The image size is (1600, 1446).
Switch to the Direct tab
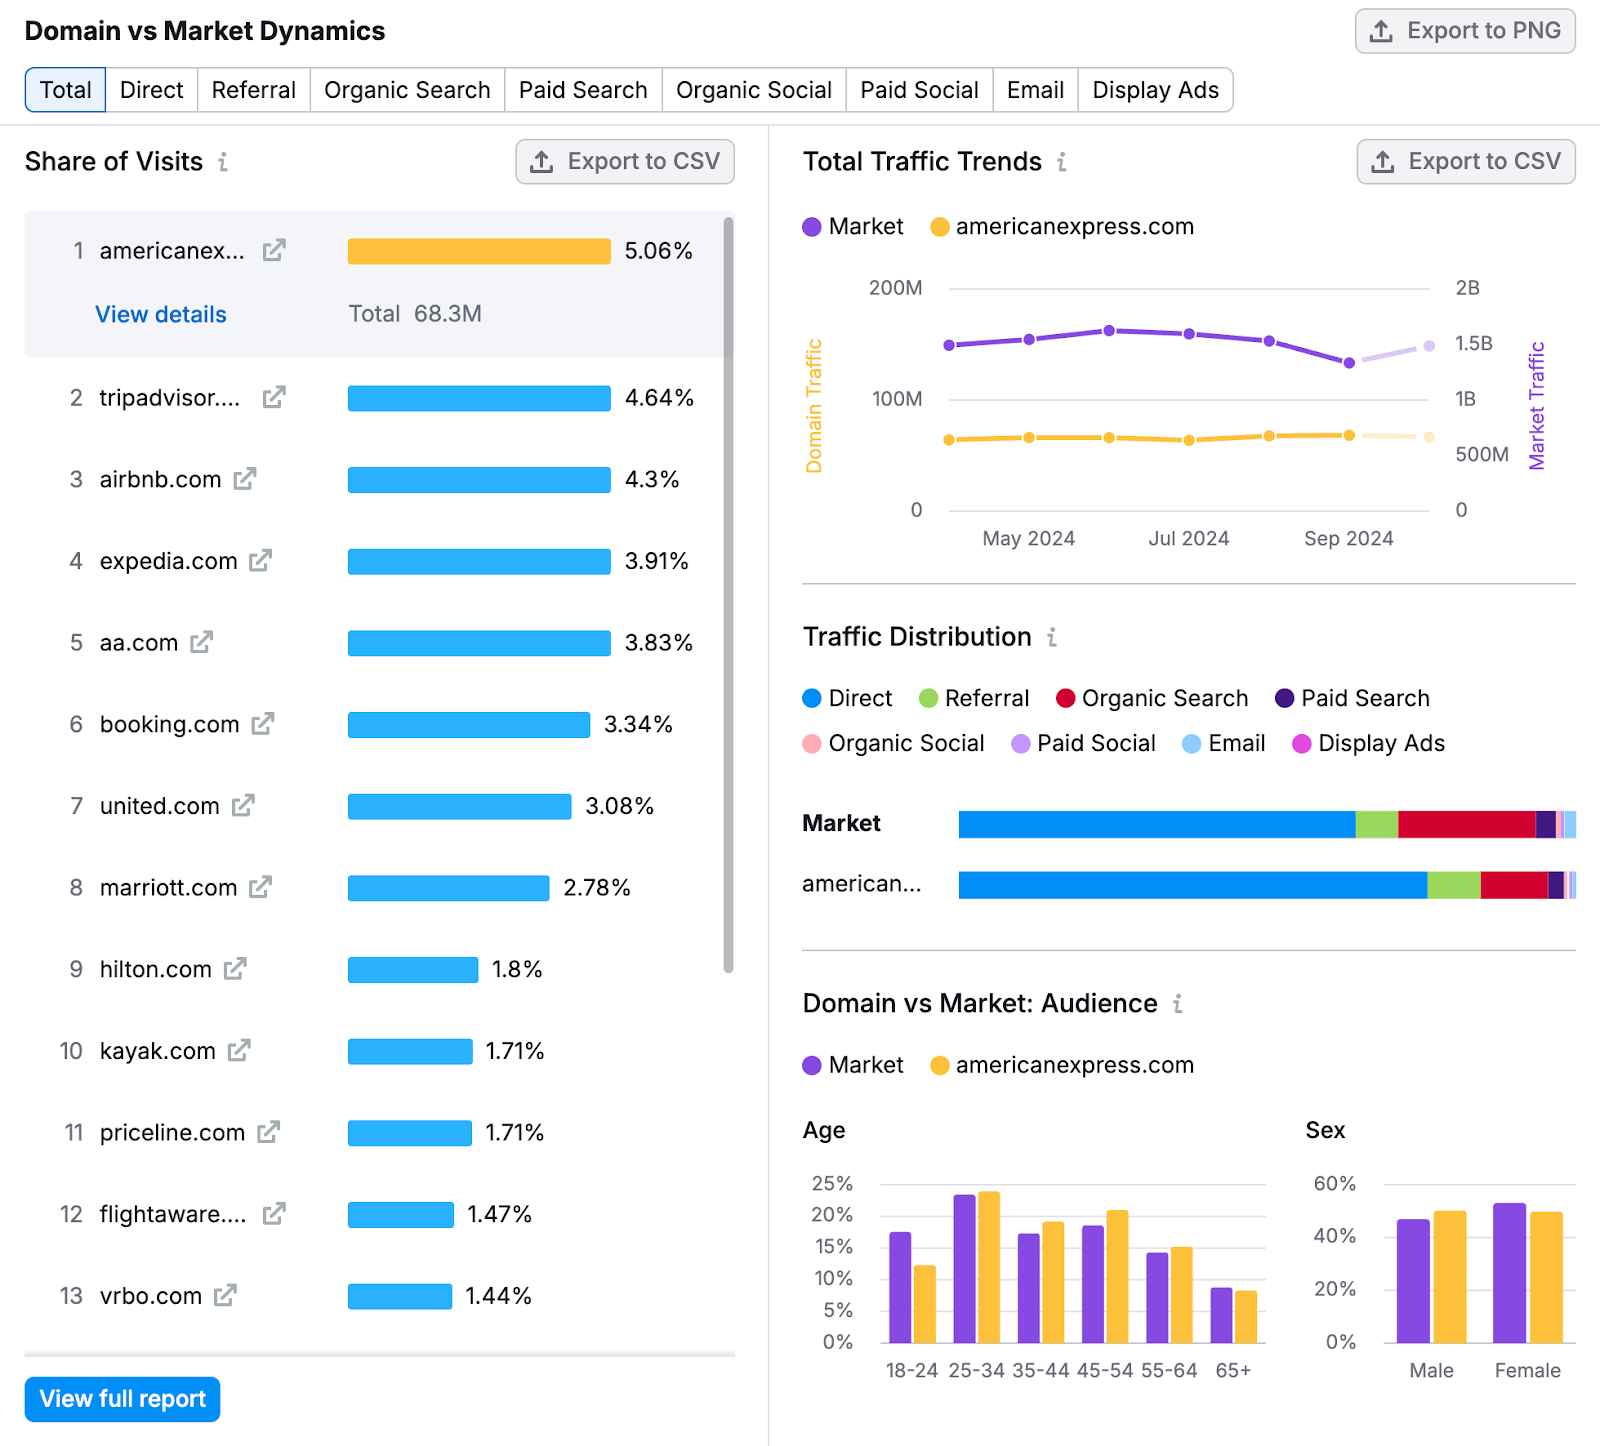152,90
